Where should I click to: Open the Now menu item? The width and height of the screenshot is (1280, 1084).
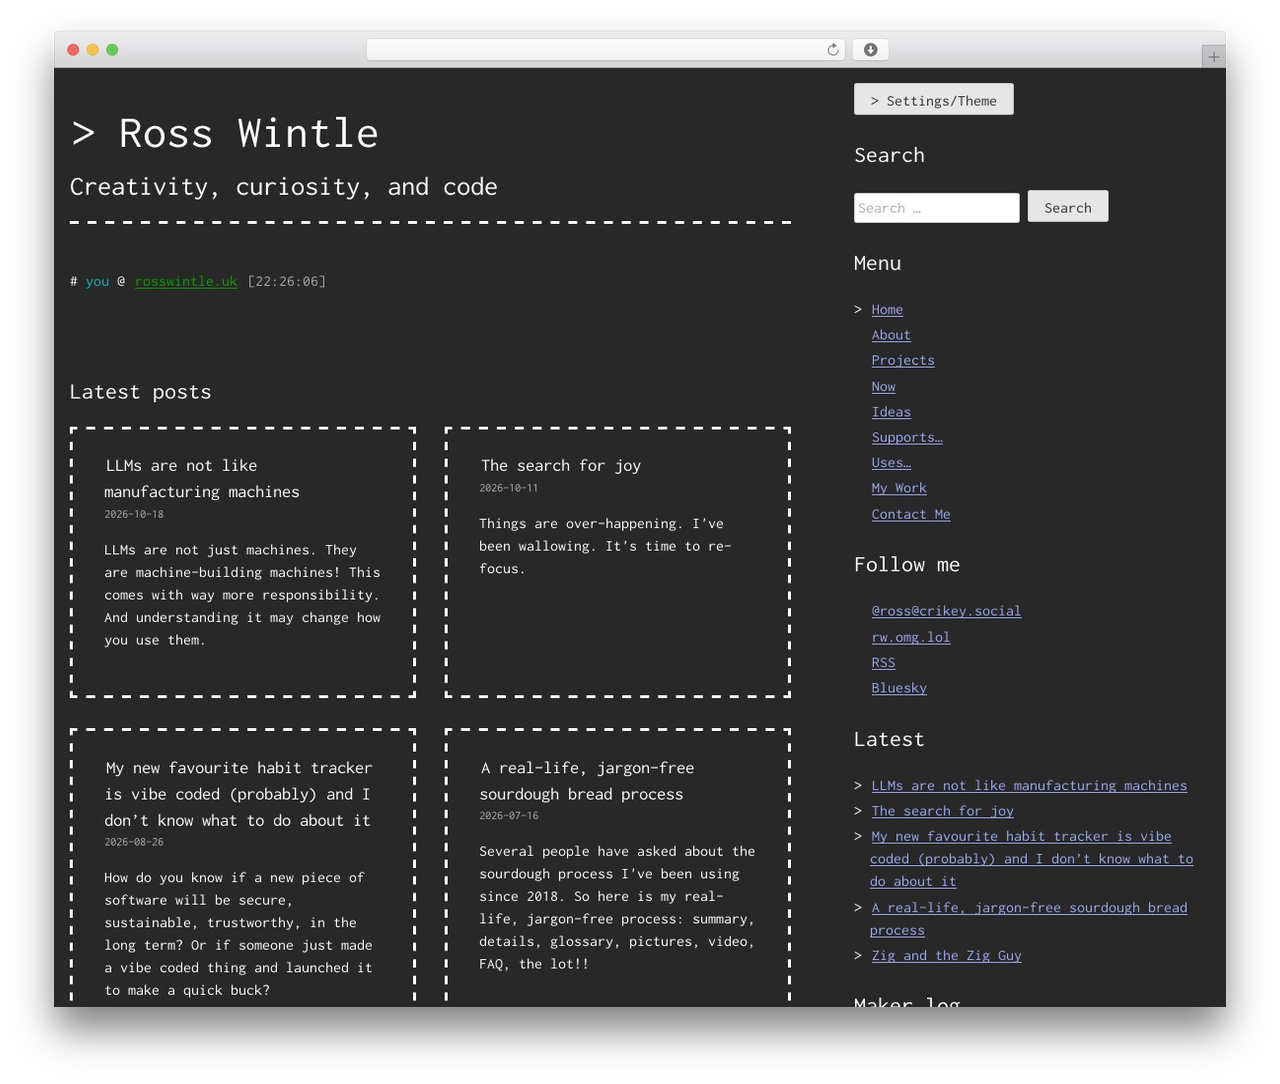[x=883, y=387]
